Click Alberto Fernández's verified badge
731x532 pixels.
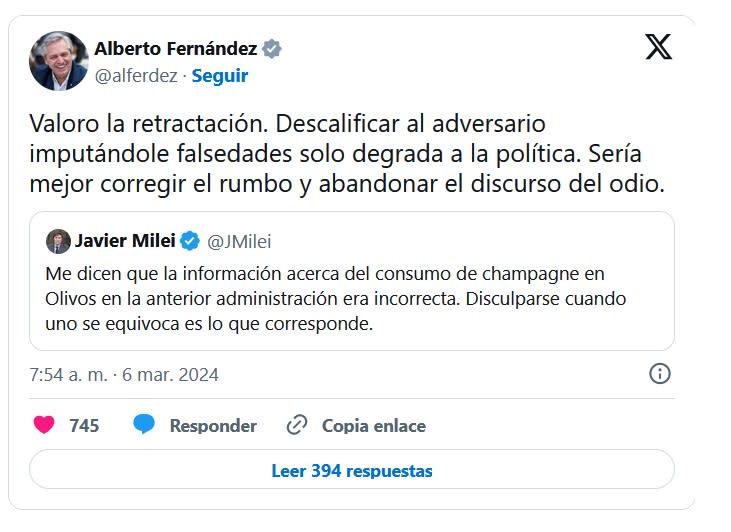[x=271, y=49]
